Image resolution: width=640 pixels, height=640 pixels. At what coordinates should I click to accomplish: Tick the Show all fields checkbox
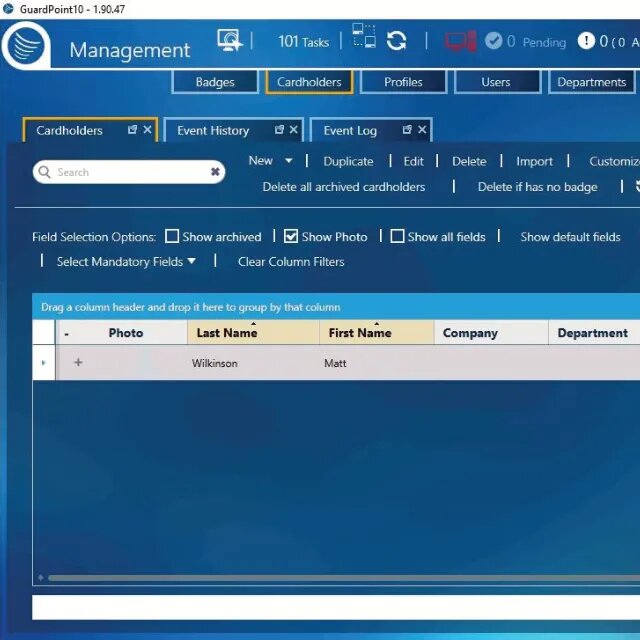tap(397, 236)
